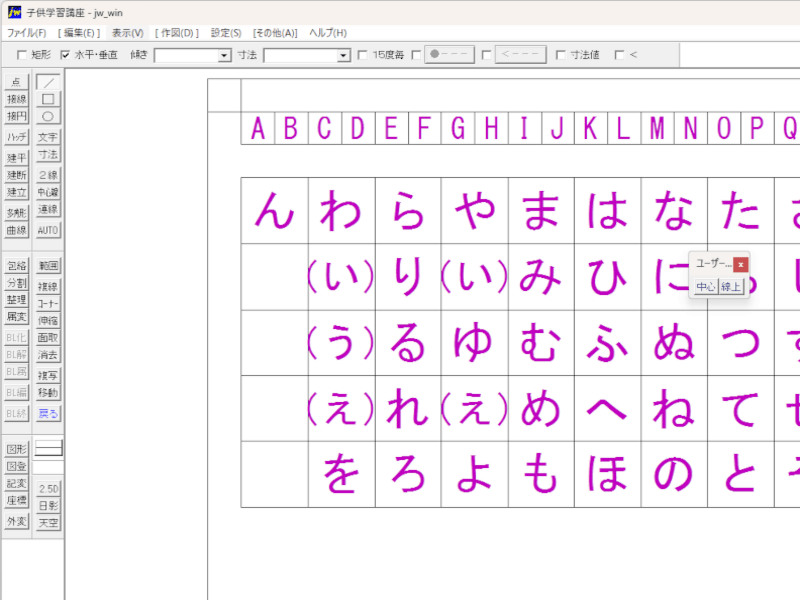This screenshot has height=600, width=800.
Task: Select the 消去 erase tool
Action: coord(48,355)
